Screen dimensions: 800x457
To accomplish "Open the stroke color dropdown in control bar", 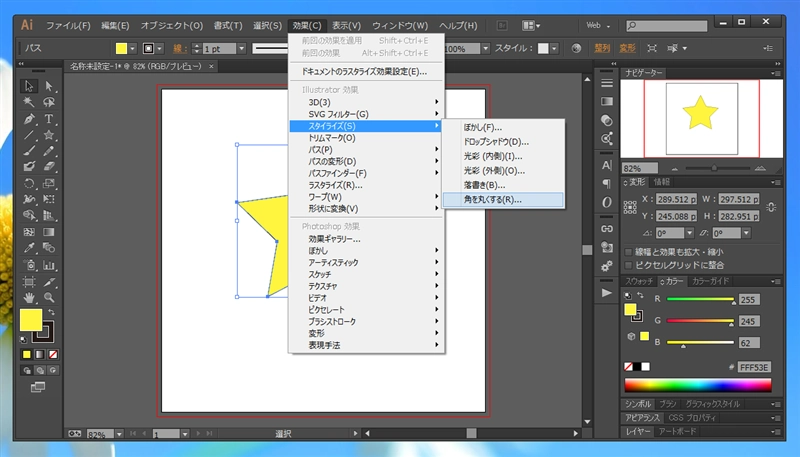I will pos(160,48).
